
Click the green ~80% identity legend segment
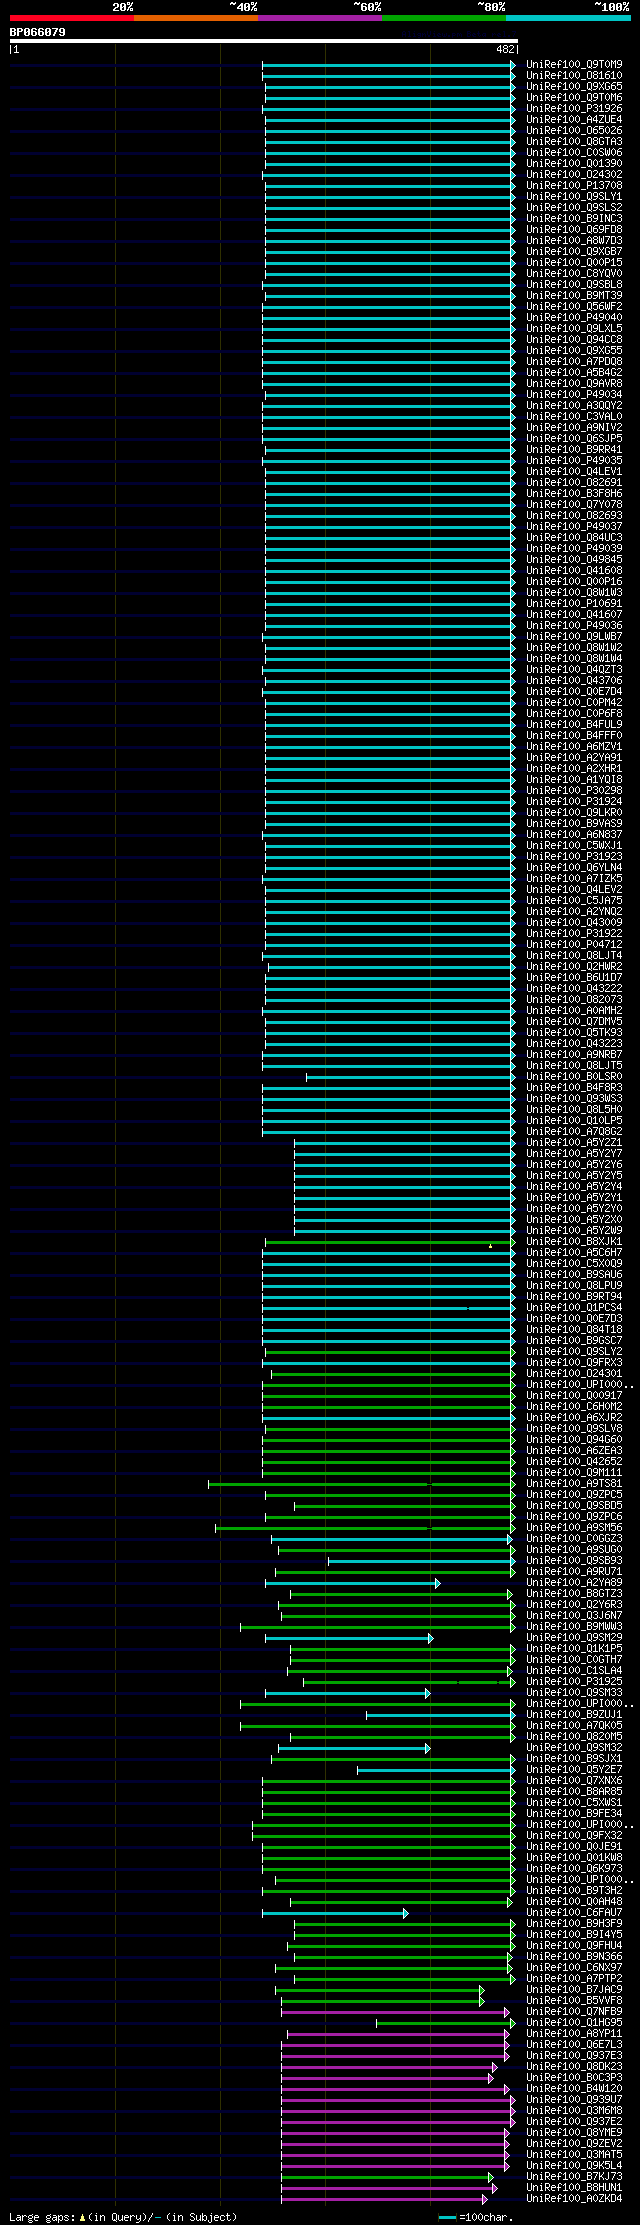pyautogui.click(x=444, y=18)
